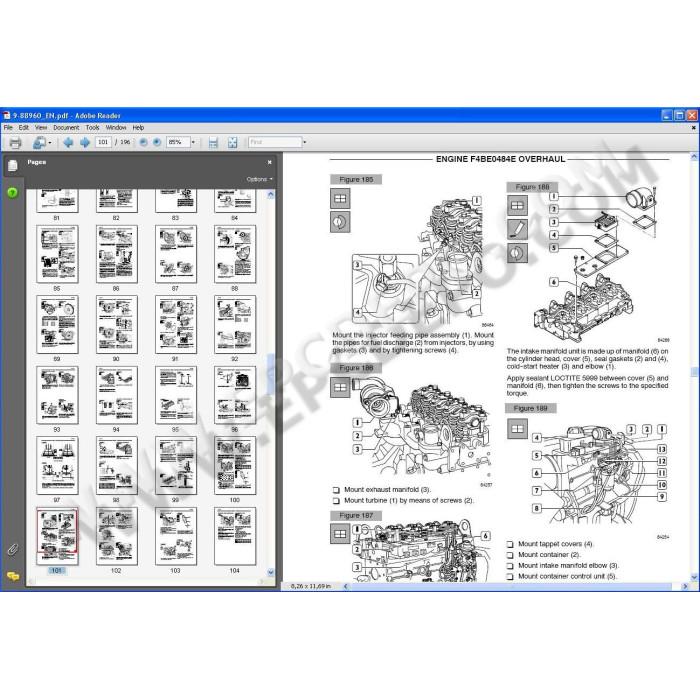Open the Tools menu
700x700 pixels.
(x=92, y=128)
